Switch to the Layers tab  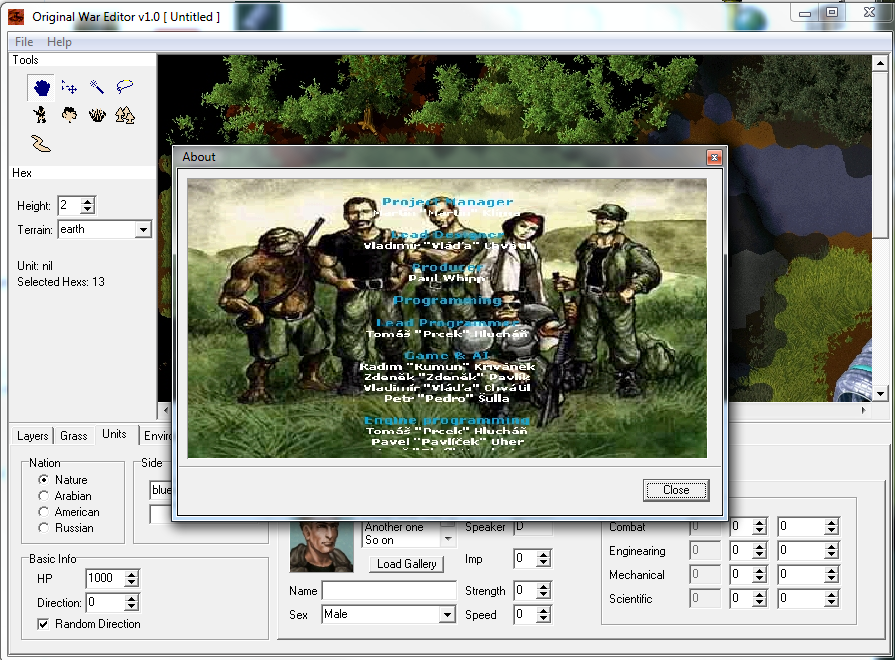pyautogui.click(x=33, y=436)
